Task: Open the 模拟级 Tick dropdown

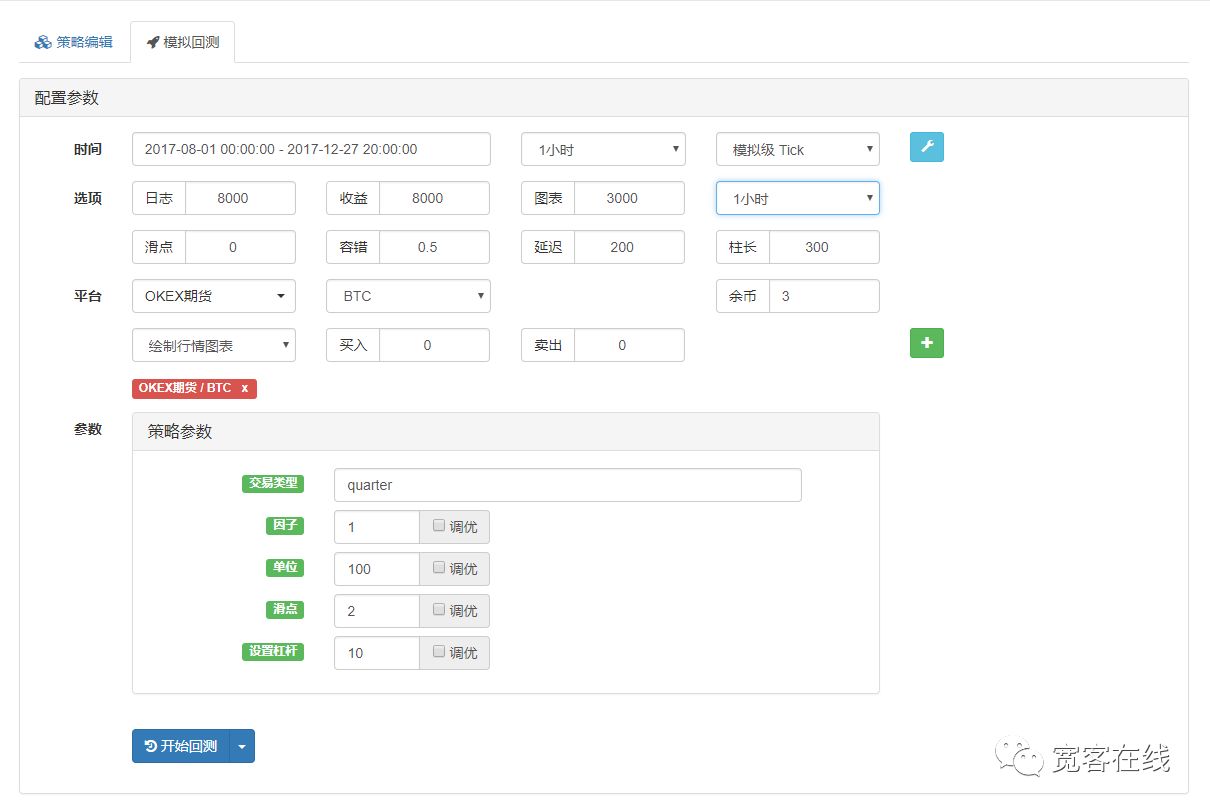Action: (797, 149)
